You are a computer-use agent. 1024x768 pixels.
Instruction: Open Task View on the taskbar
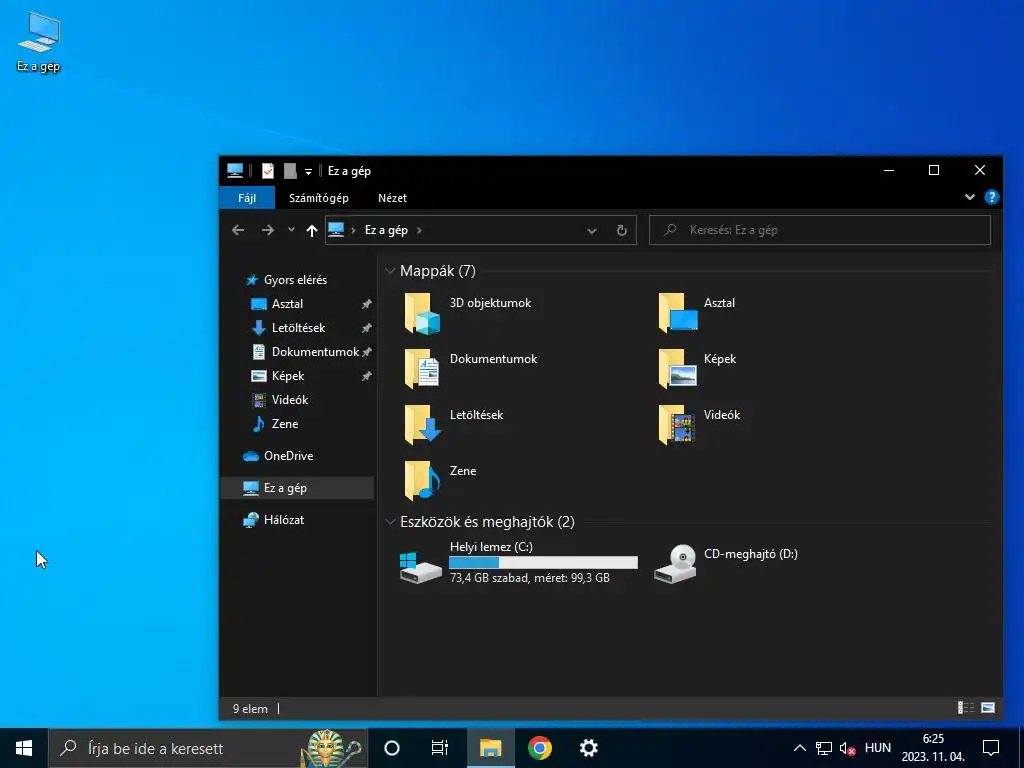click(440, 748)
